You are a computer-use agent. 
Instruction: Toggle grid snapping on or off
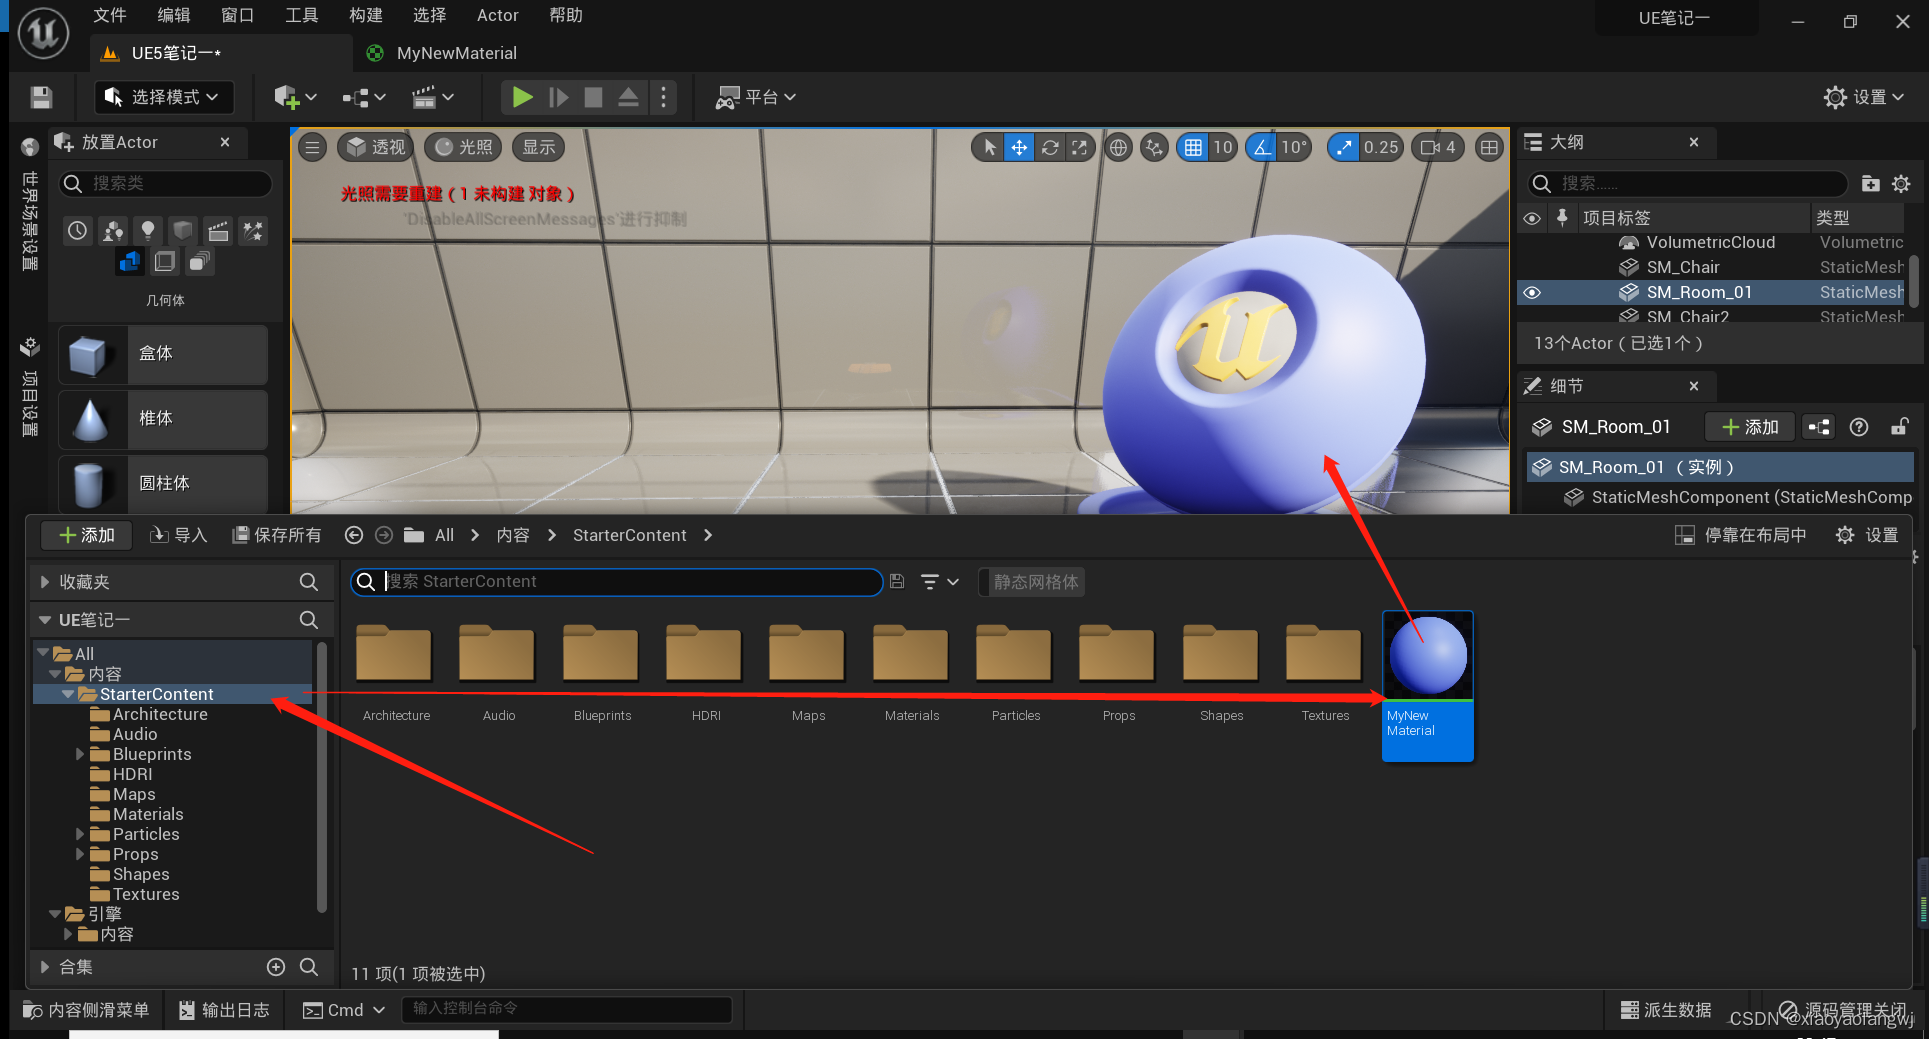coord(1193,148)
